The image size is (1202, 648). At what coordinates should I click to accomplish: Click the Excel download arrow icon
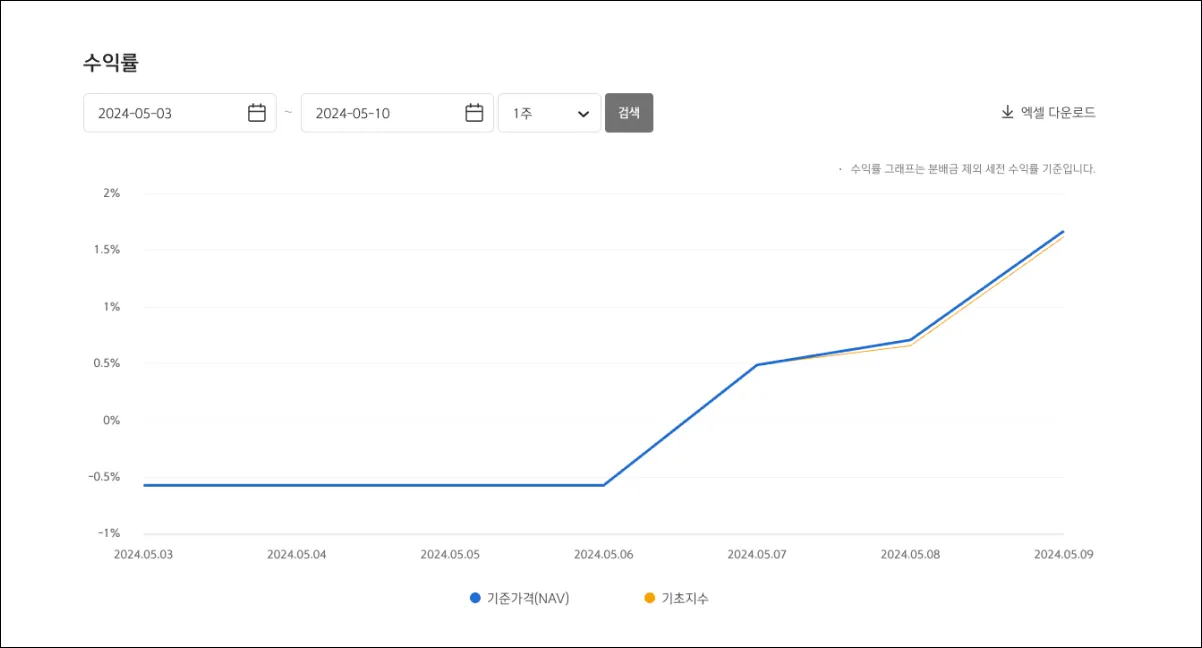coord(1007,113)
